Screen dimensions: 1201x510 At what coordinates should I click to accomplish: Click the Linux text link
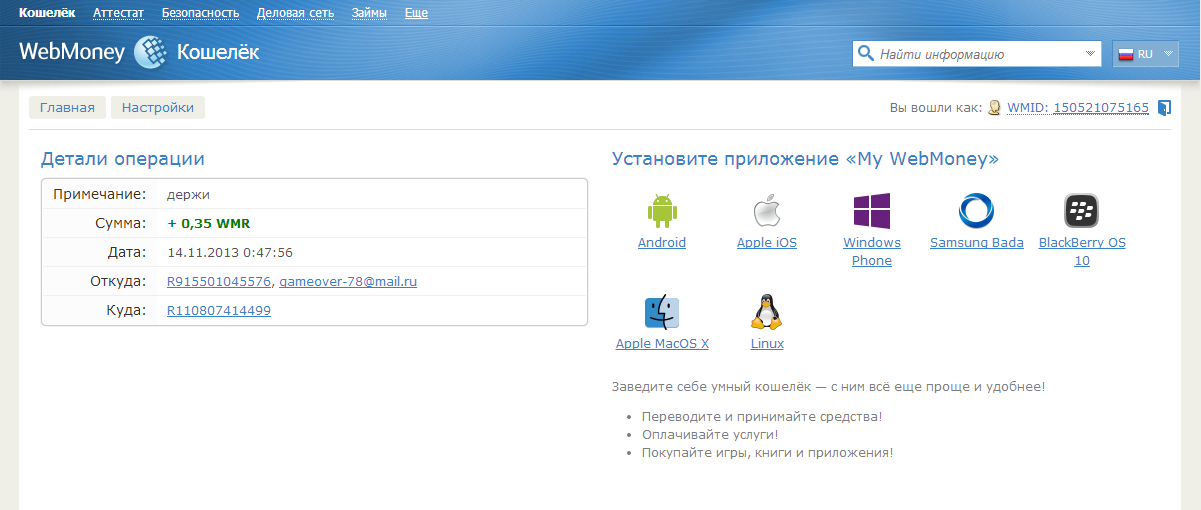(x=767, y=344)
